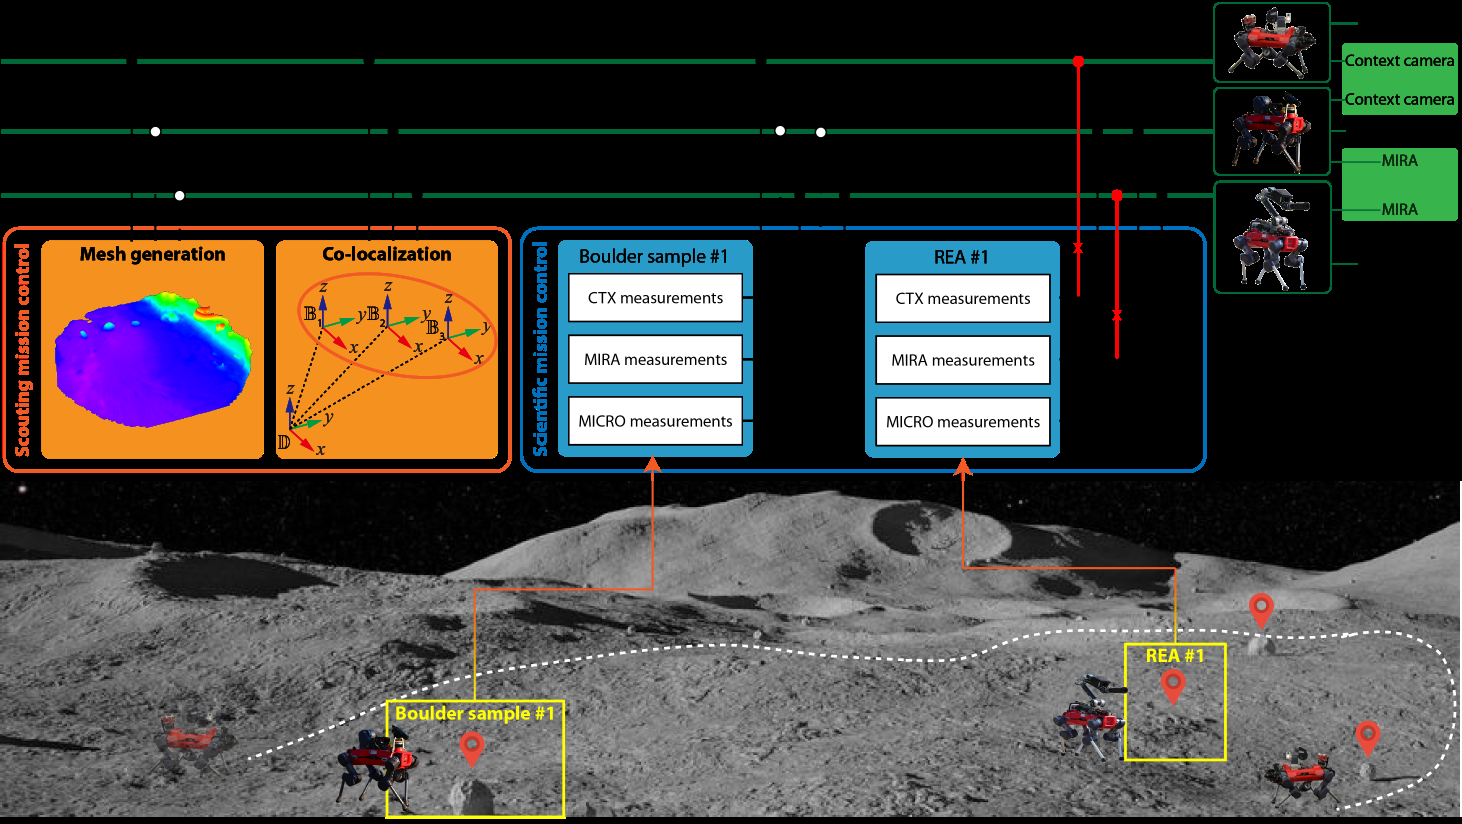Click the map pin inside REA #1 box
Viewport: 1462px width, 824px height.
pyautogui.click(x=1173, y=687)
